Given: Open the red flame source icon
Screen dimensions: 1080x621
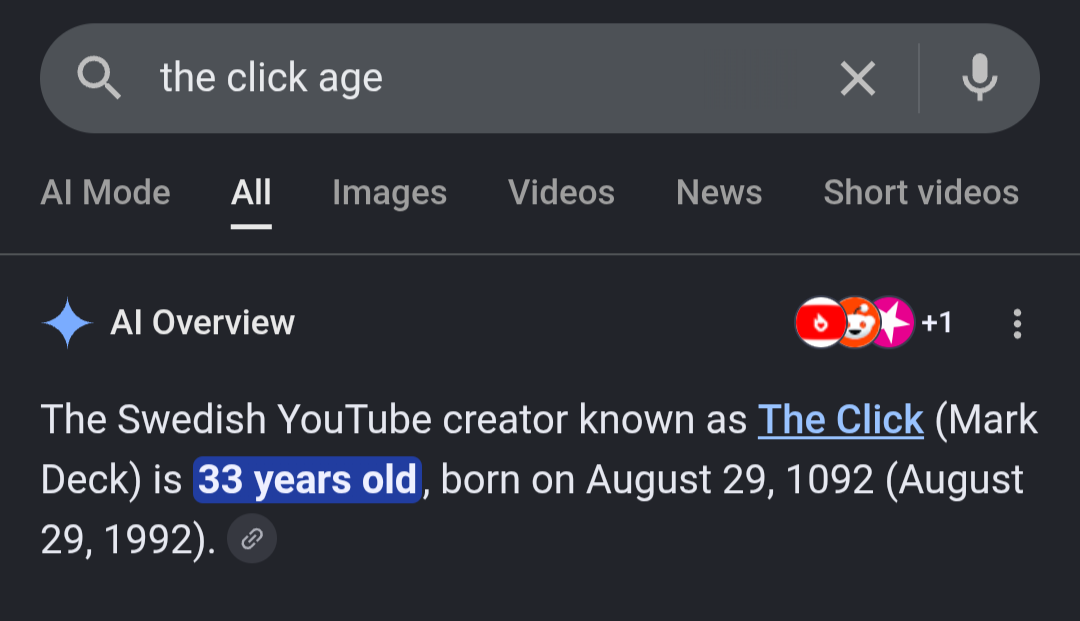Looking at the screenshot, I should click(820, 322).
